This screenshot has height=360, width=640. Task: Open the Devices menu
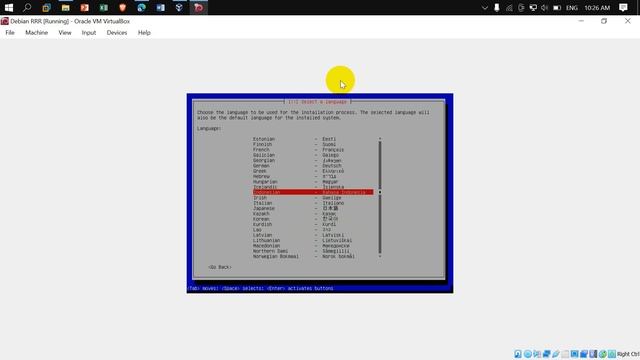(117, 33)
